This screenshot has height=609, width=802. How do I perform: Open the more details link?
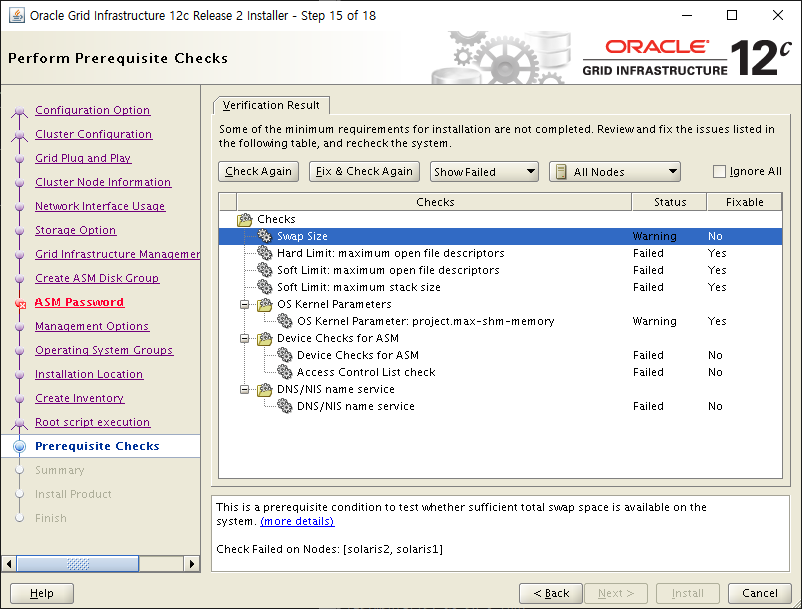(297, 521)
